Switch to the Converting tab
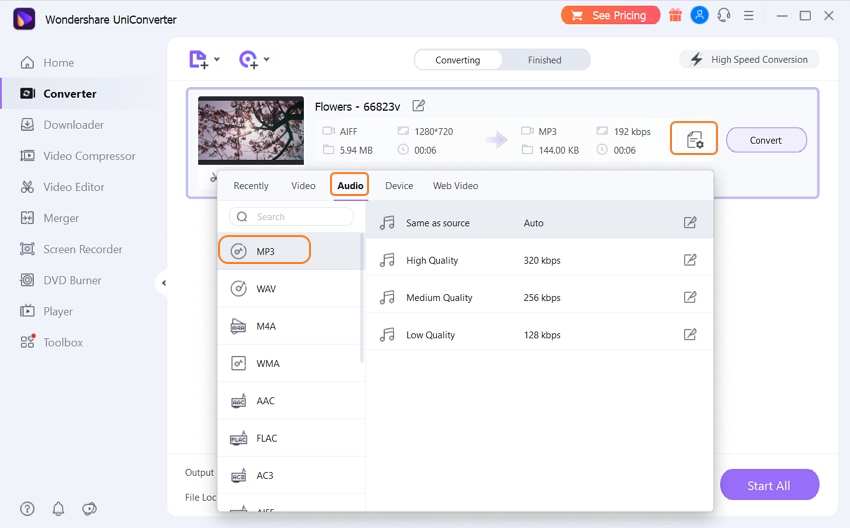 pos(458,60)
